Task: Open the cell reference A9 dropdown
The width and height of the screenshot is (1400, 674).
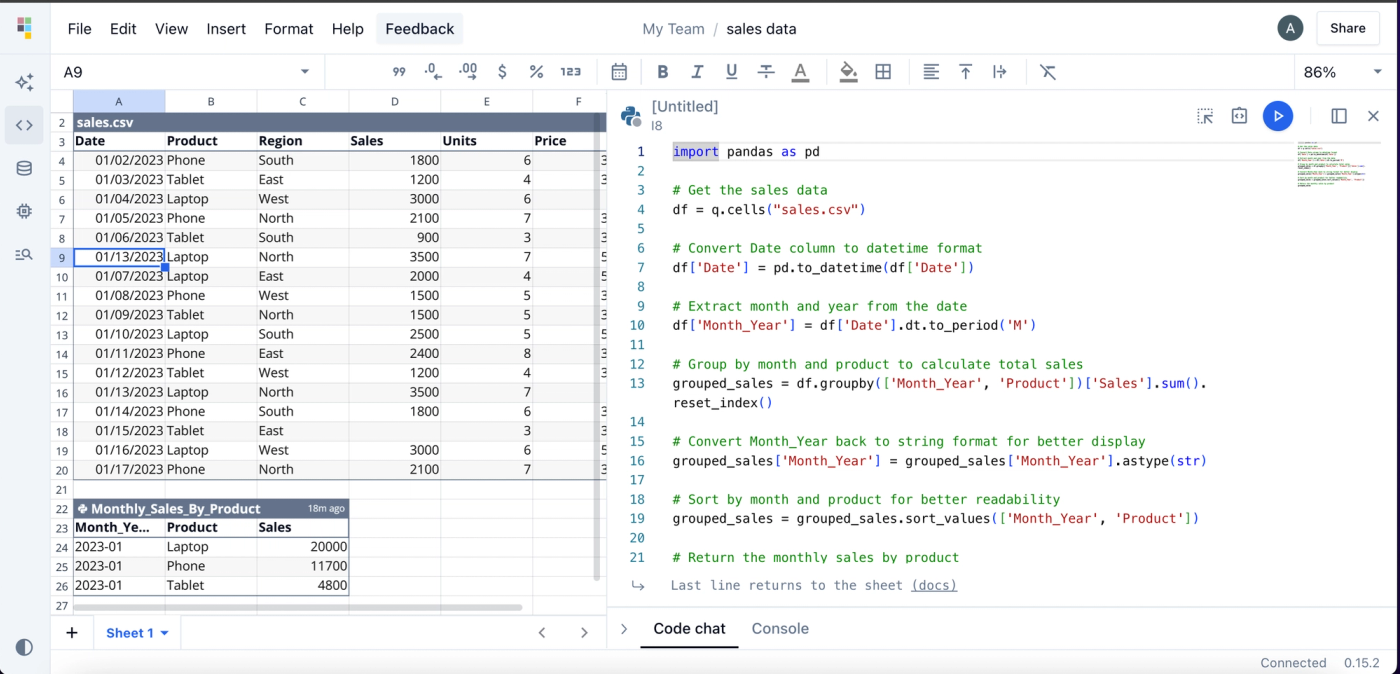Action: pos(305,71)
